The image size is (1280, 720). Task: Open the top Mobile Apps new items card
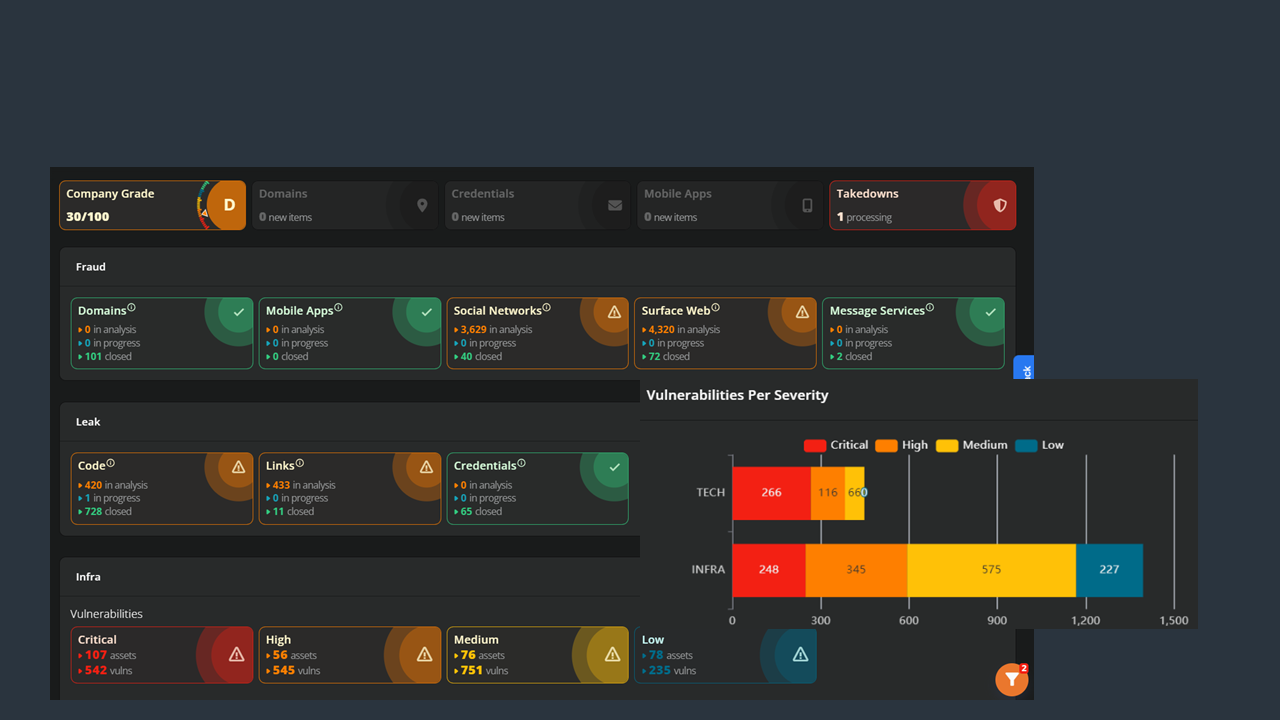point(729,205)
